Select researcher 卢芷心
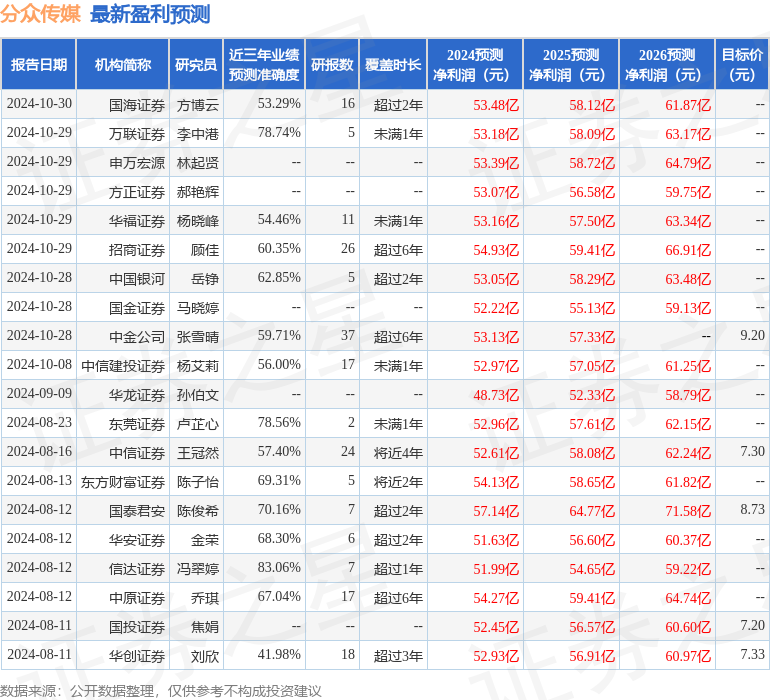Image resolution: width=770 pixels, height=700 pixels. [198, 424]
